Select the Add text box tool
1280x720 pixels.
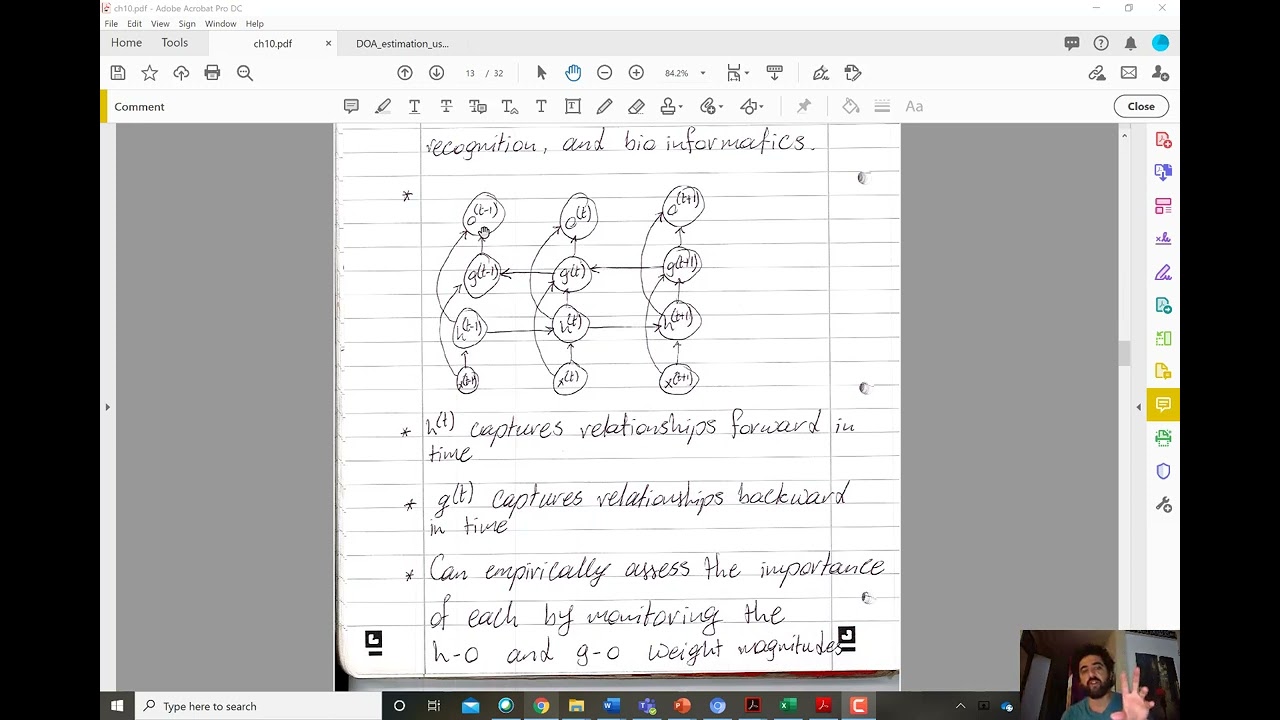(573, 106)
